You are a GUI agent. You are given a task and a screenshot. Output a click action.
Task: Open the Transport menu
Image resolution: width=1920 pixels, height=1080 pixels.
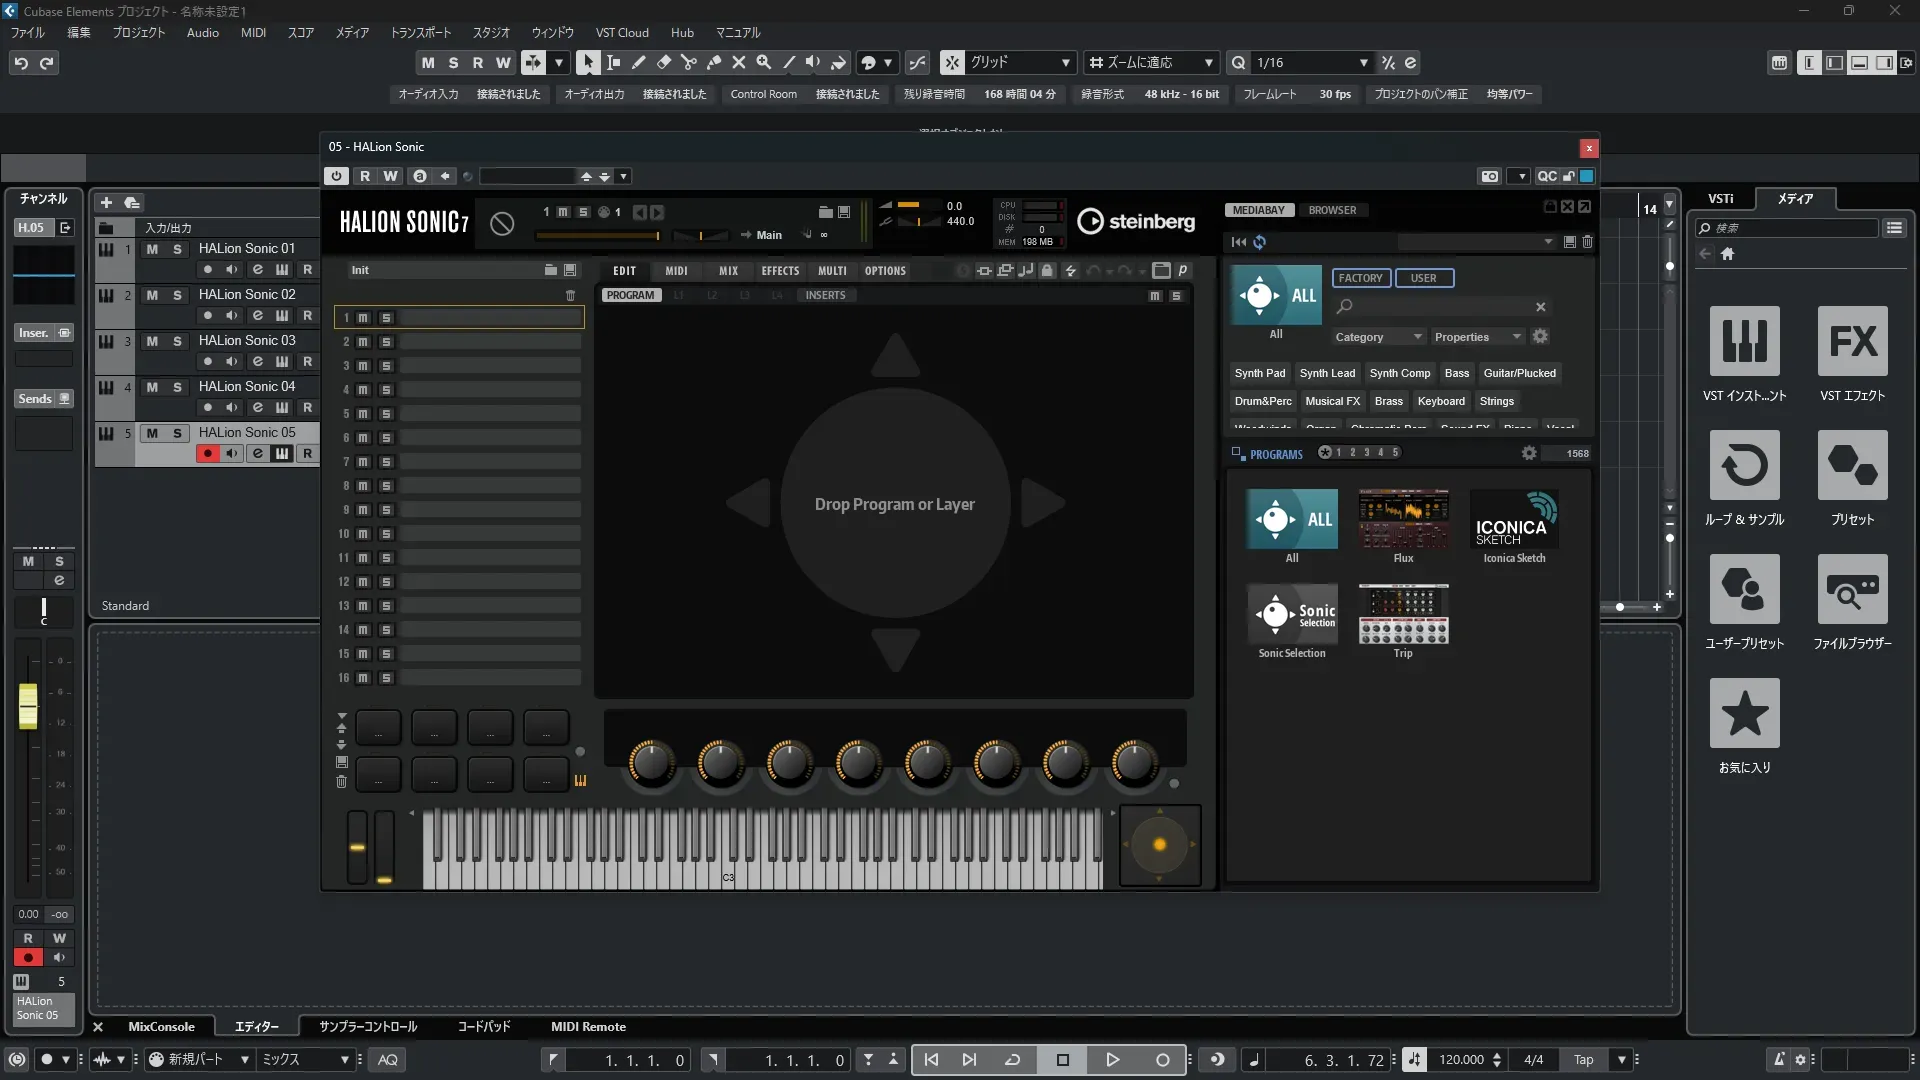pyautogui.click(x=420, y=32)
